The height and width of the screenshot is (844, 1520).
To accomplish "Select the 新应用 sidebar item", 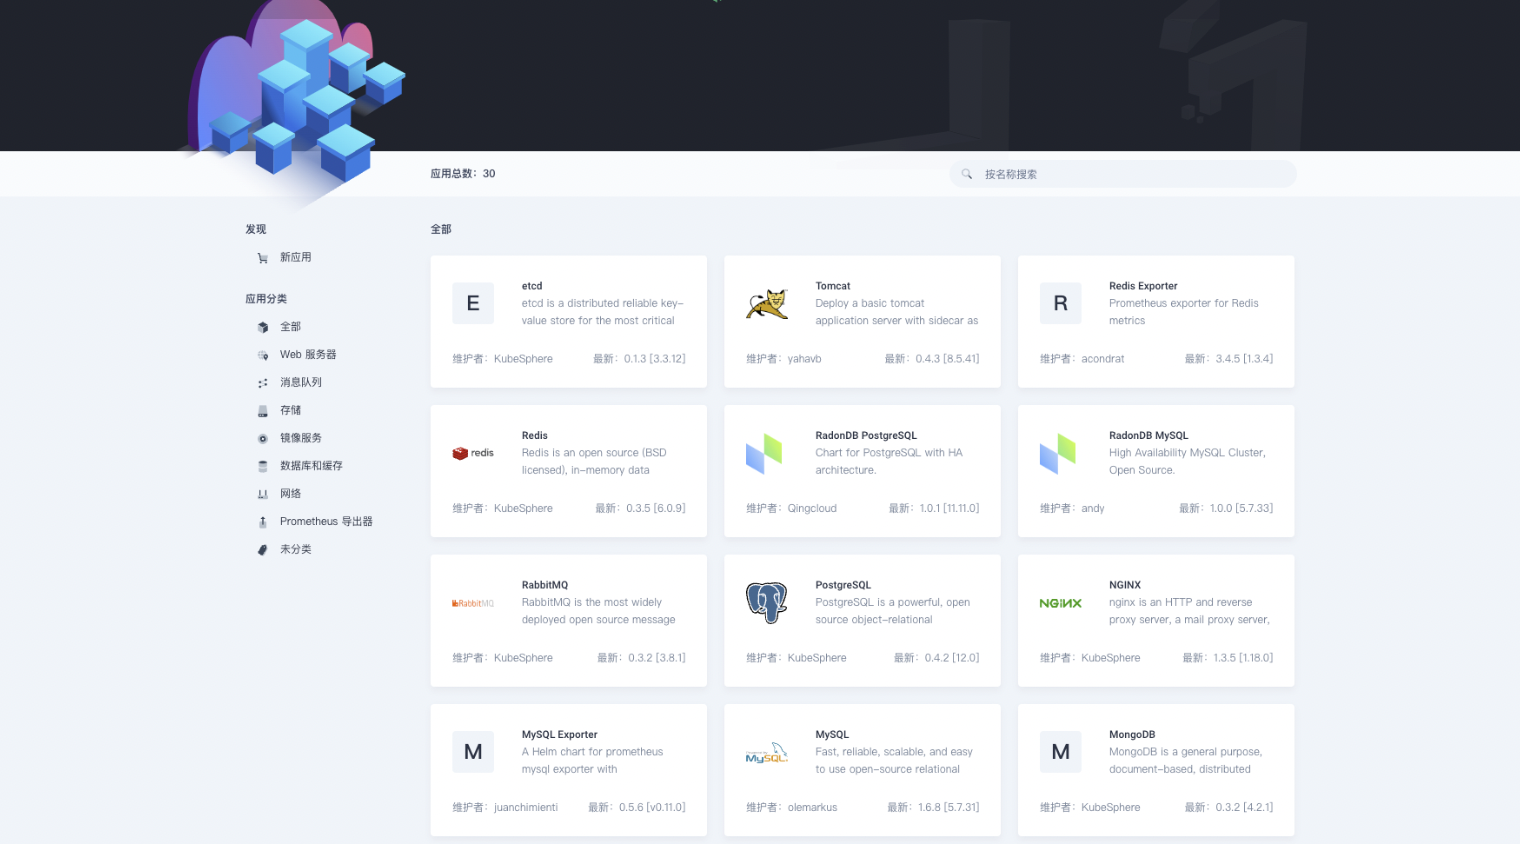I will [x=295, y=257].
